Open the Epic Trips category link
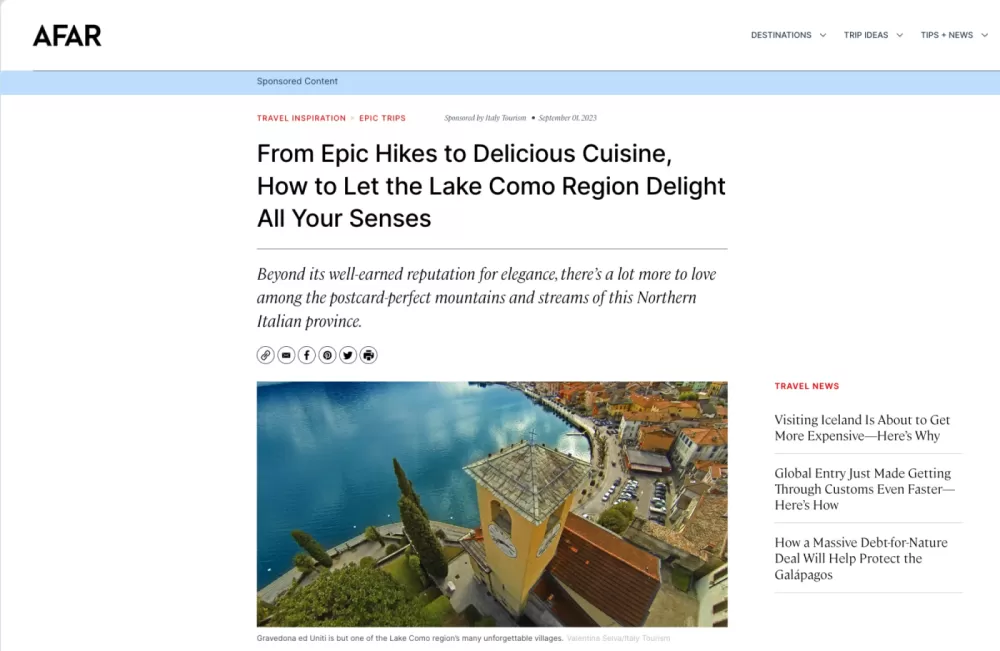This screenshot has width=1000, height=651. 382,118
